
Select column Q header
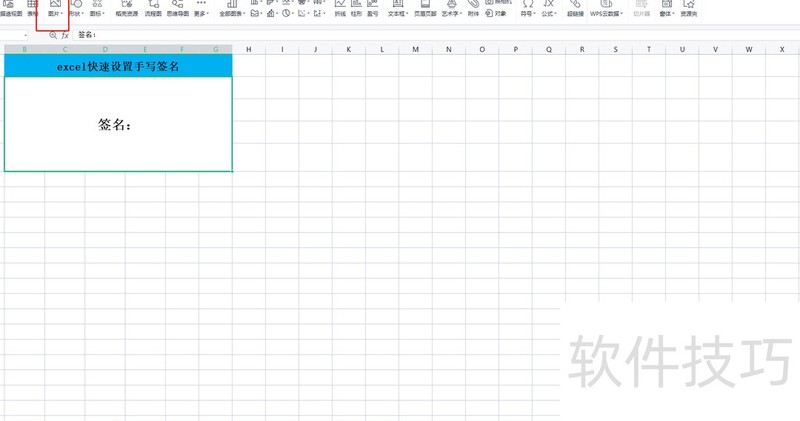click(549, 49)
